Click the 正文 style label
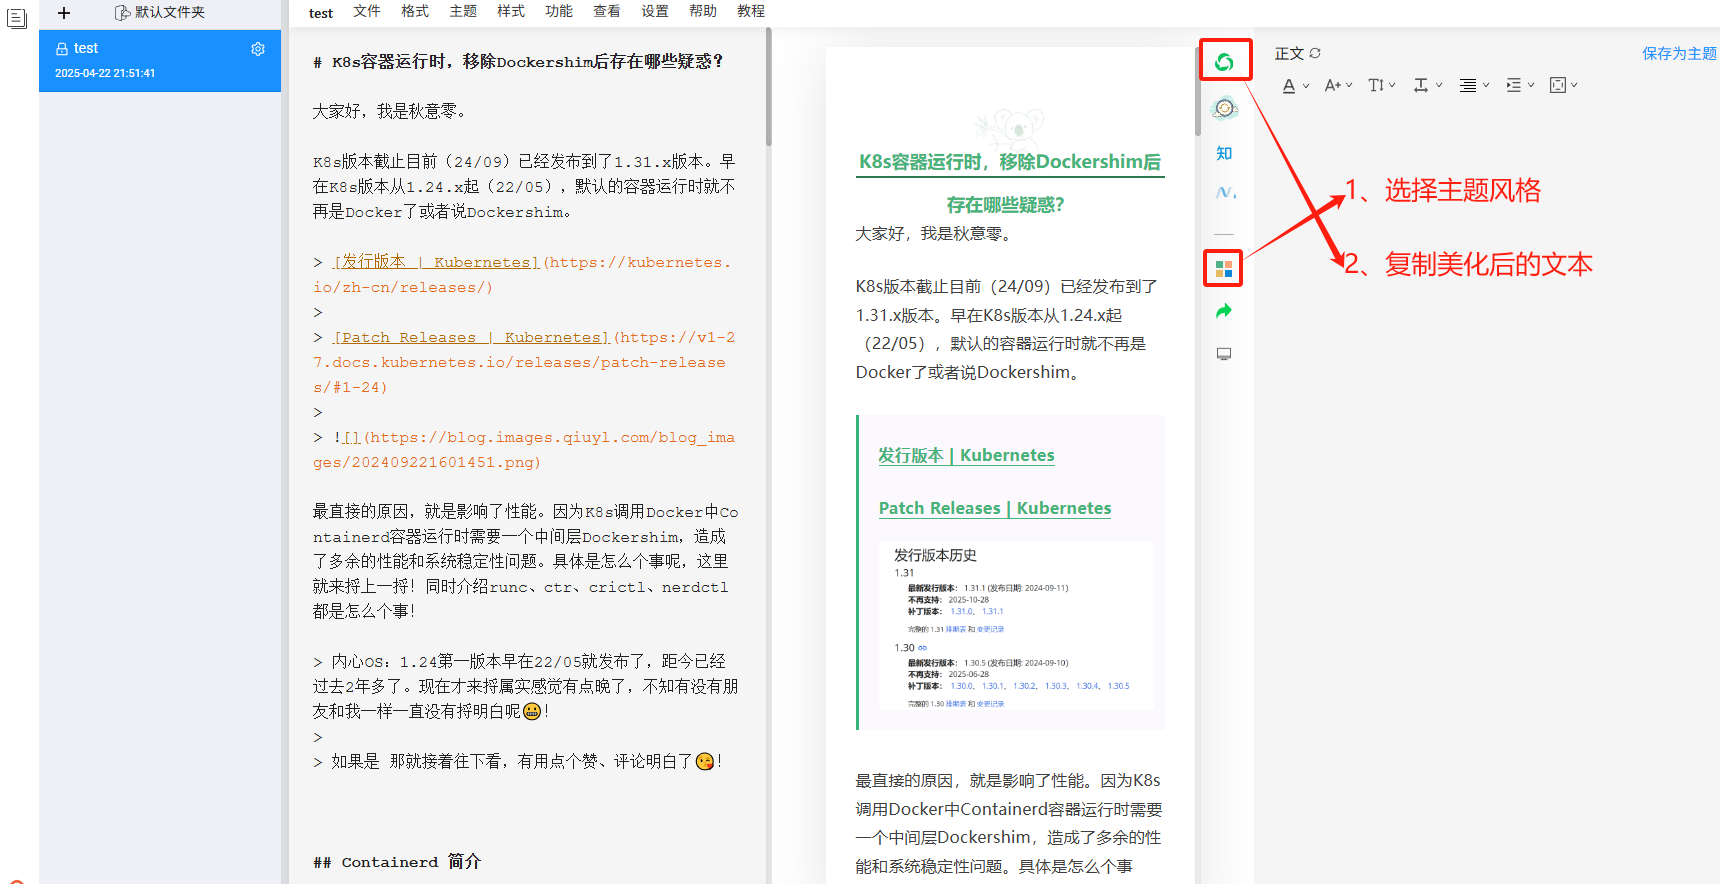The height and width of the screenshot is (884, 1720). click(1289, 54)
